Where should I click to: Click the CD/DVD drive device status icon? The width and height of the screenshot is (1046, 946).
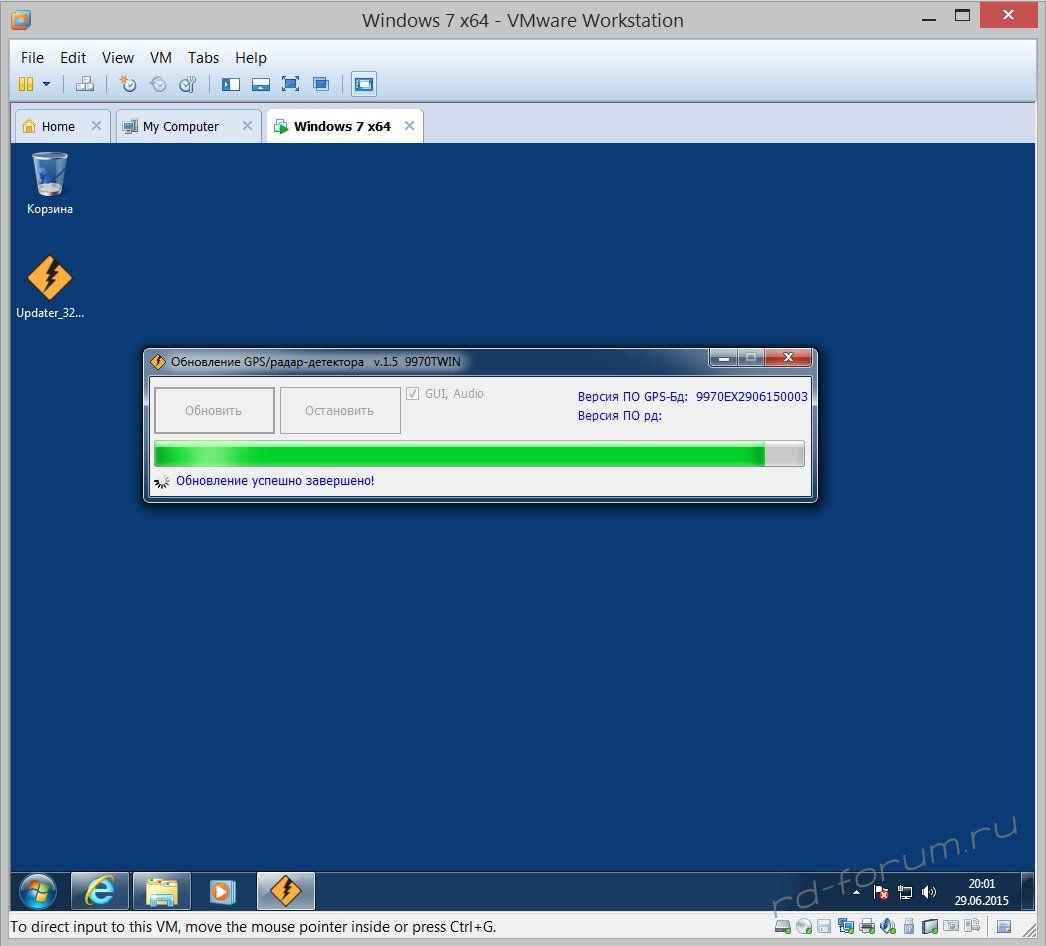tap(804, 927)
